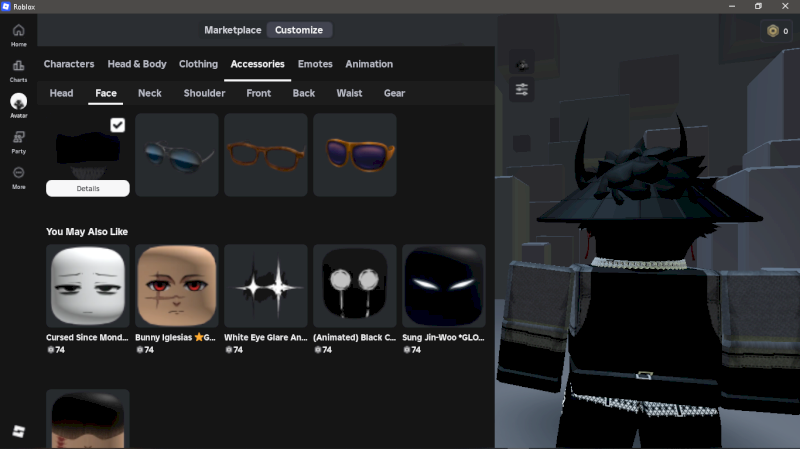Open the (Animated) Black C... item
800x449 pixels.
click(x=355, y=286)
